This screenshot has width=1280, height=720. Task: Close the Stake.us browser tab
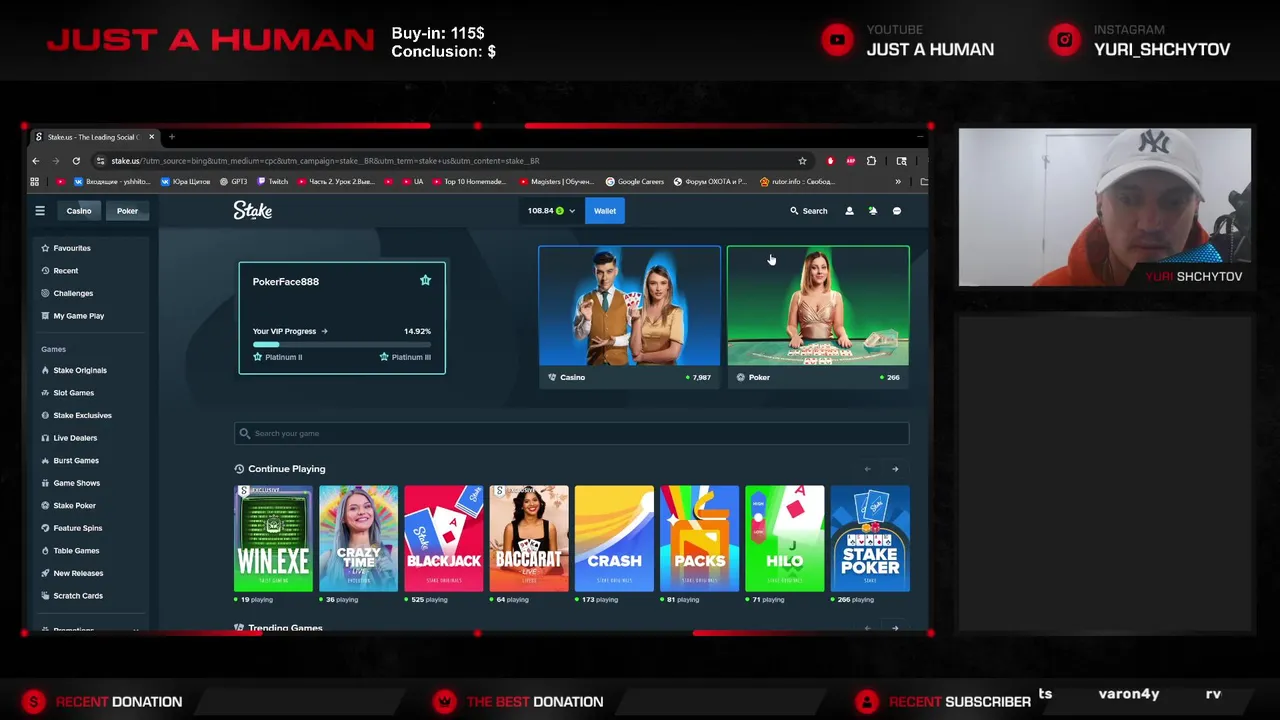[x=152, y=137]
